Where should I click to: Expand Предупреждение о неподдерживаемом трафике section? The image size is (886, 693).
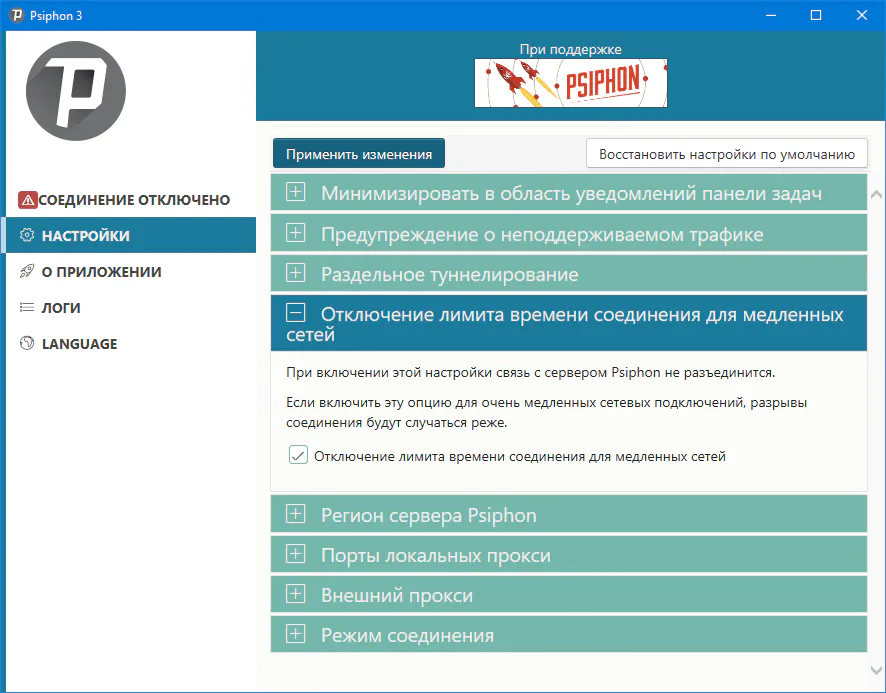point(568,233)
